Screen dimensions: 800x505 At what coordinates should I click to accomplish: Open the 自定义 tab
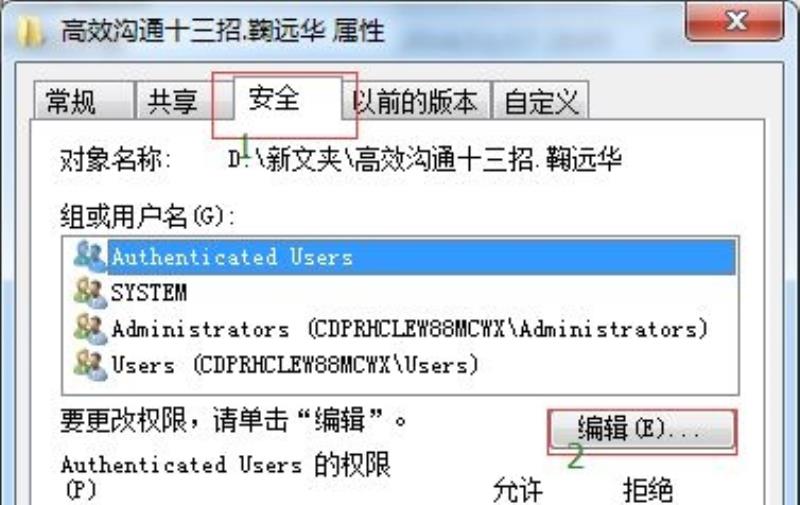point(540,100)
